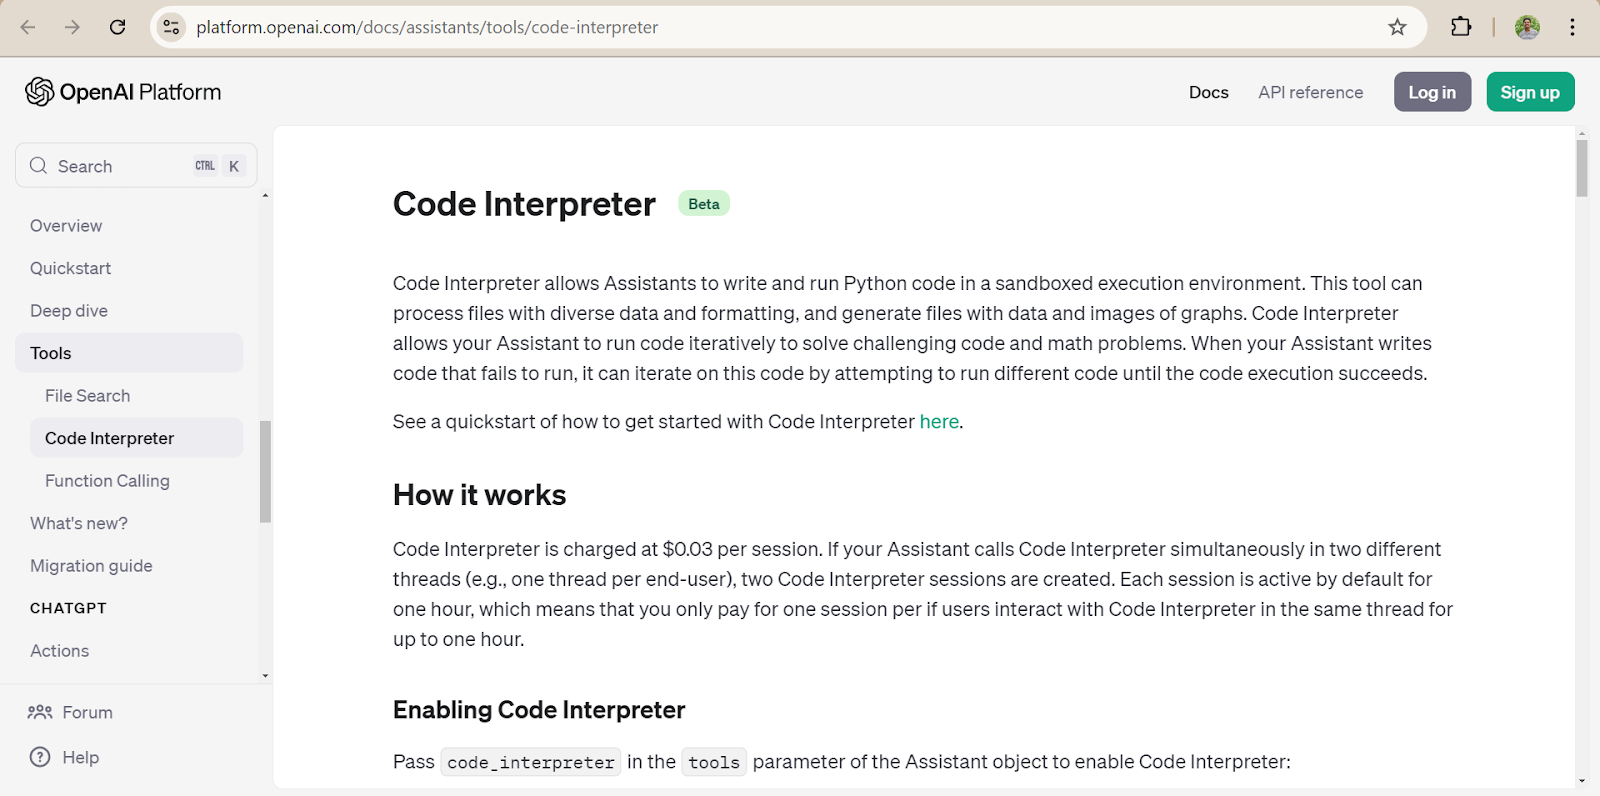Viewport: 1600px width, 796px height.
Task: Click the 'Code Interpreter' page title
Action: (524, 204)
